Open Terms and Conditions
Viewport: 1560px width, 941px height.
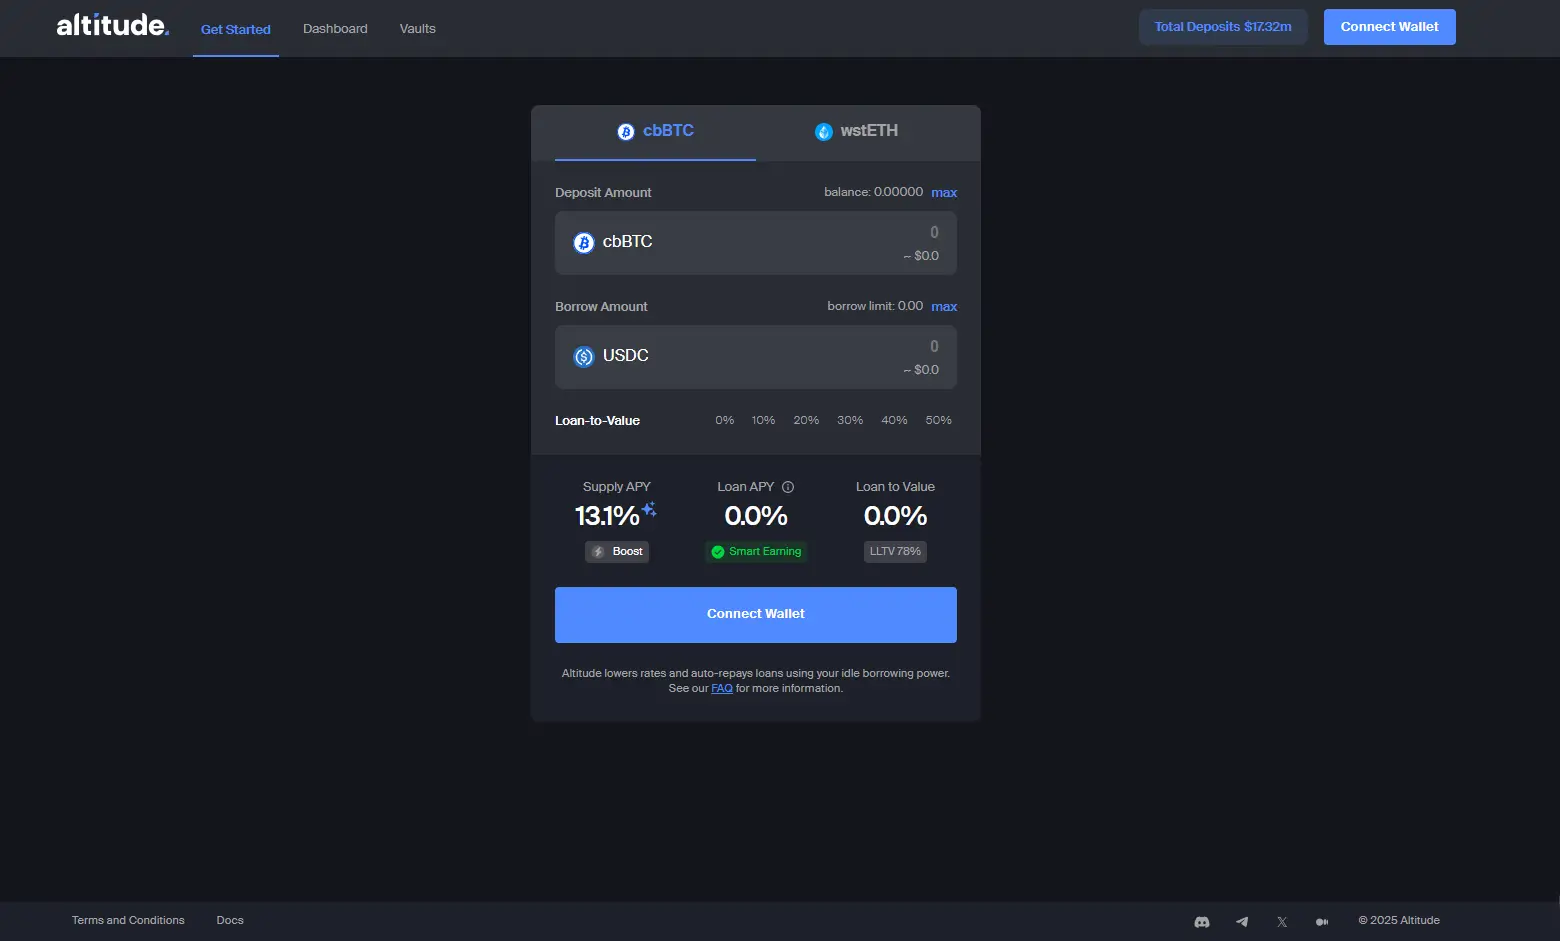click(128, 921)
